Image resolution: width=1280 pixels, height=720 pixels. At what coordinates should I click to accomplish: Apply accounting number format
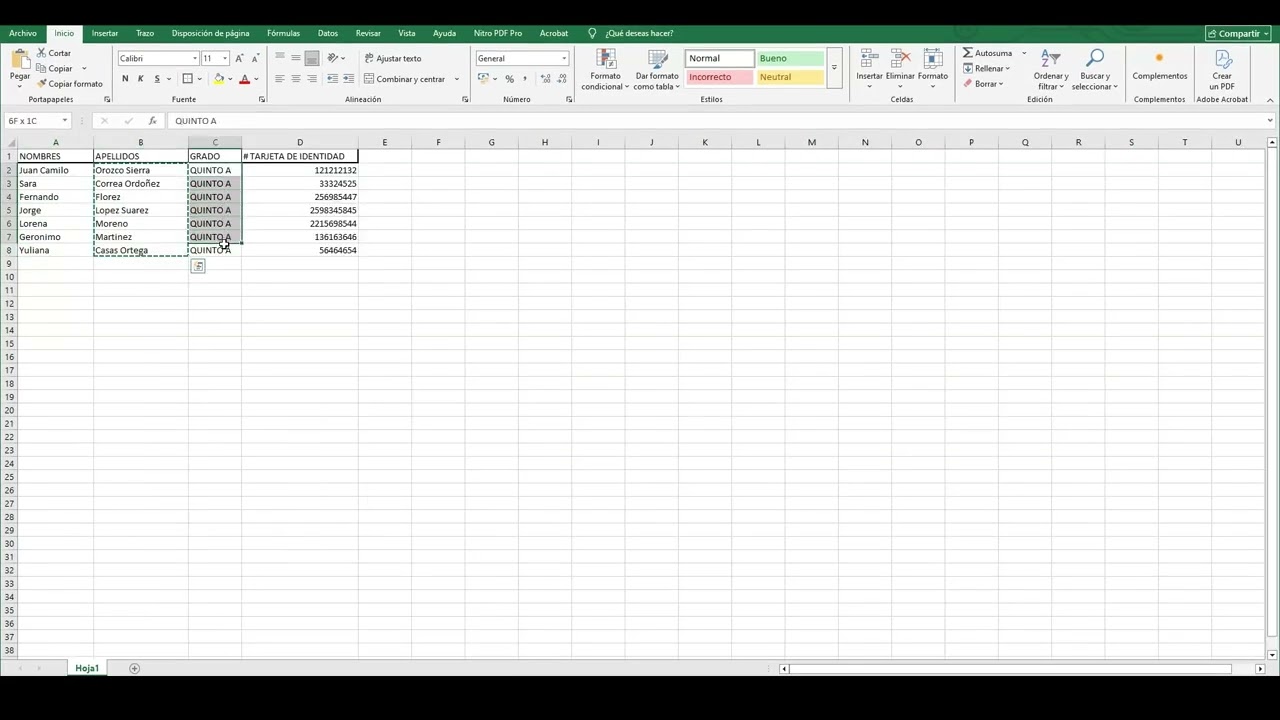coord(484,79)
